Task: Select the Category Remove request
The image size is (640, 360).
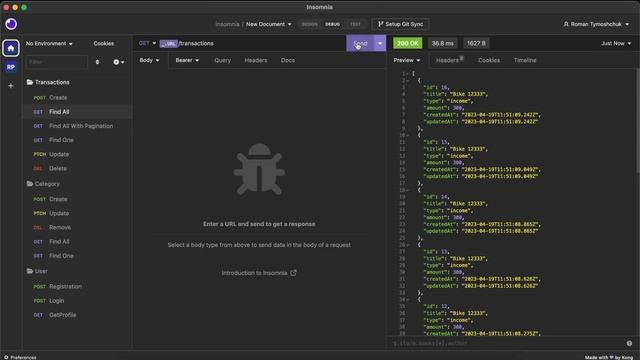Action: (x=77, y=227)
